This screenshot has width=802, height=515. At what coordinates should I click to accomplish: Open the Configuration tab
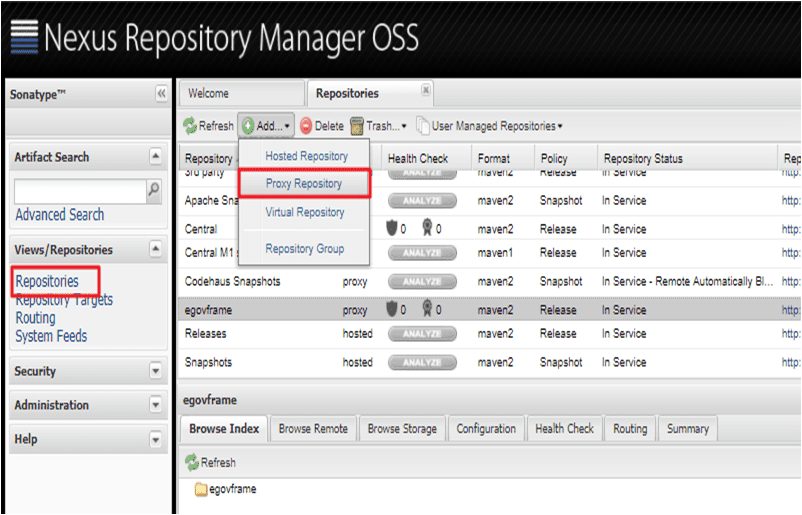coord(486,429)
